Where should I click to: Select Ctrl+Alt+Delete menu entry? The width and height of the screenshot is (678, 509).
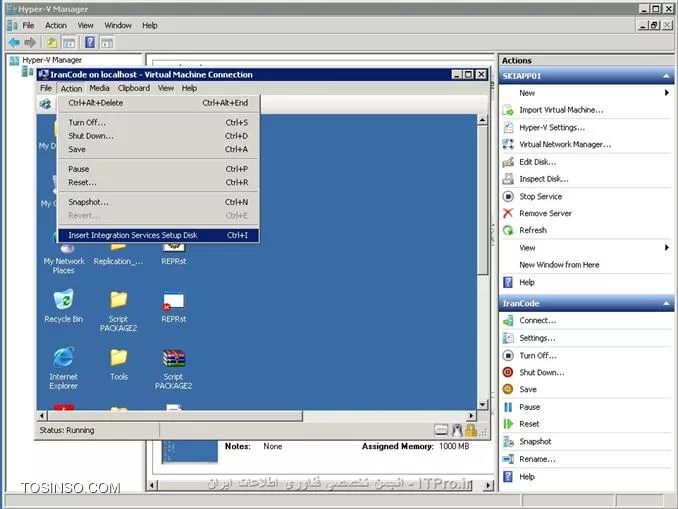159,103
